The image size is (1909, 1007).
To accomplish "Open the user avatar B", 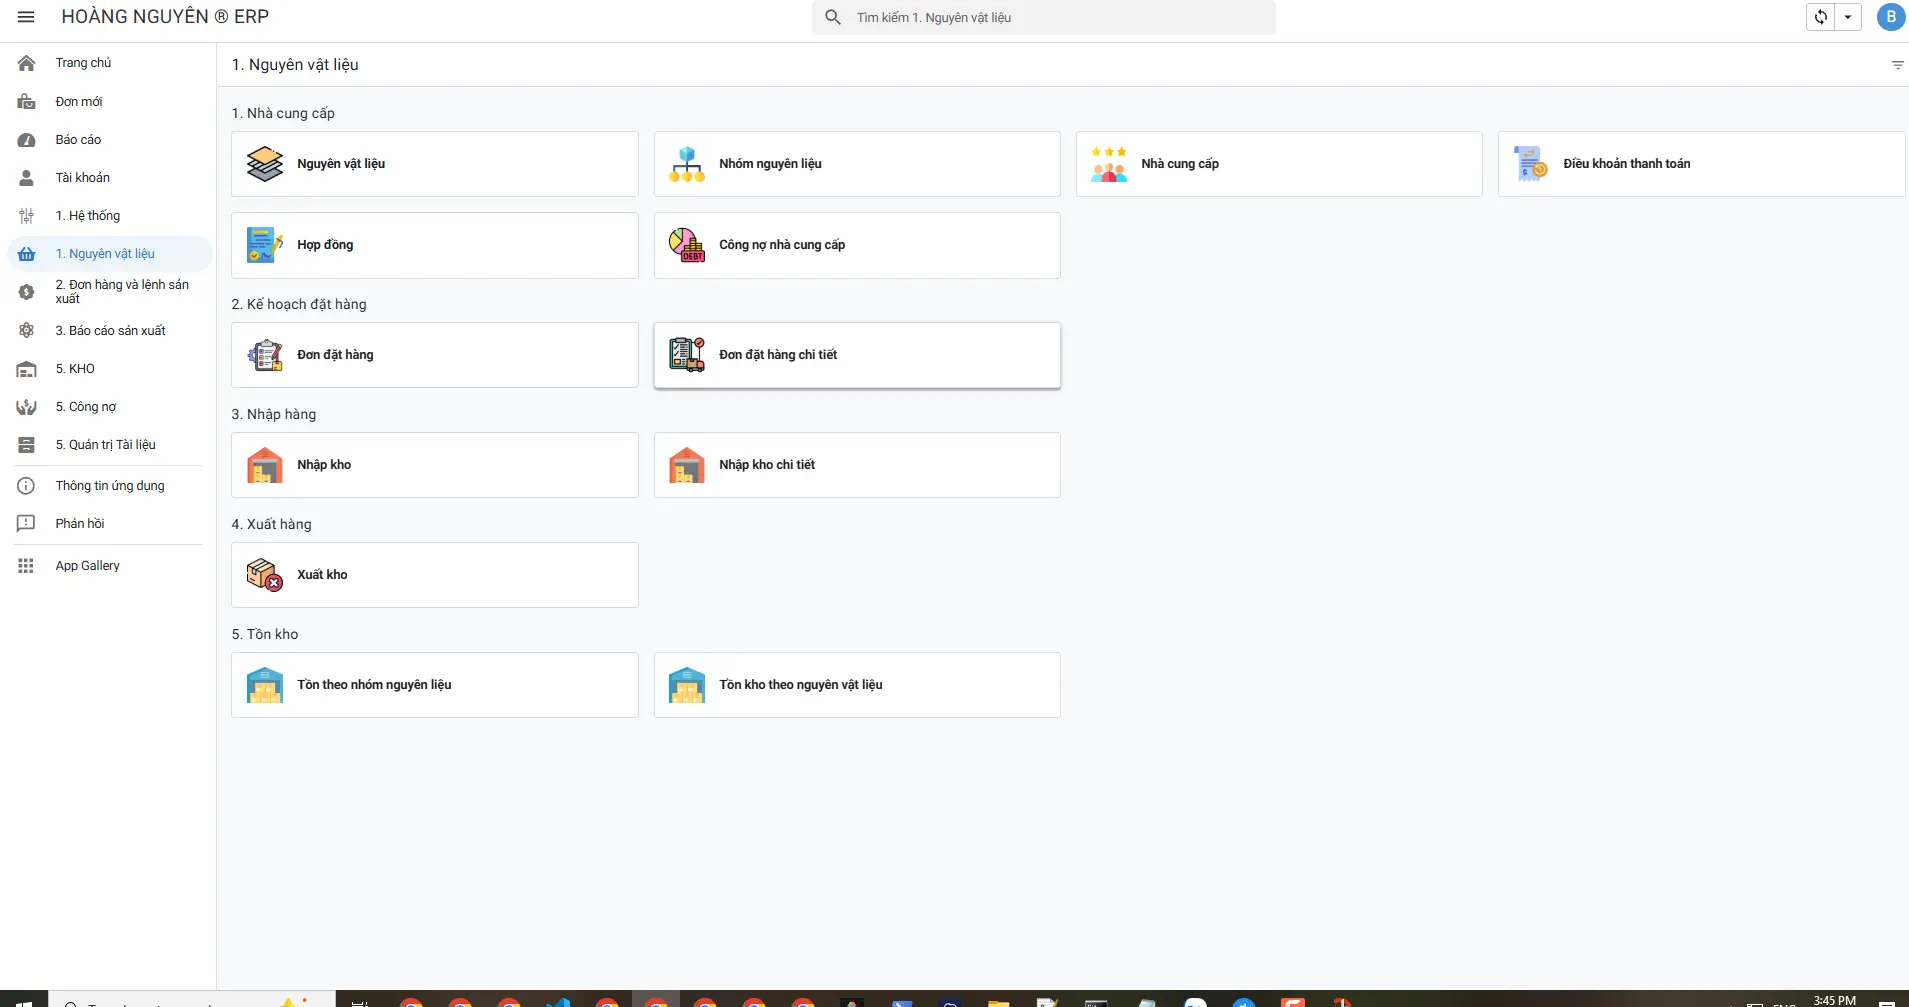I will [x=1890, y=17].
